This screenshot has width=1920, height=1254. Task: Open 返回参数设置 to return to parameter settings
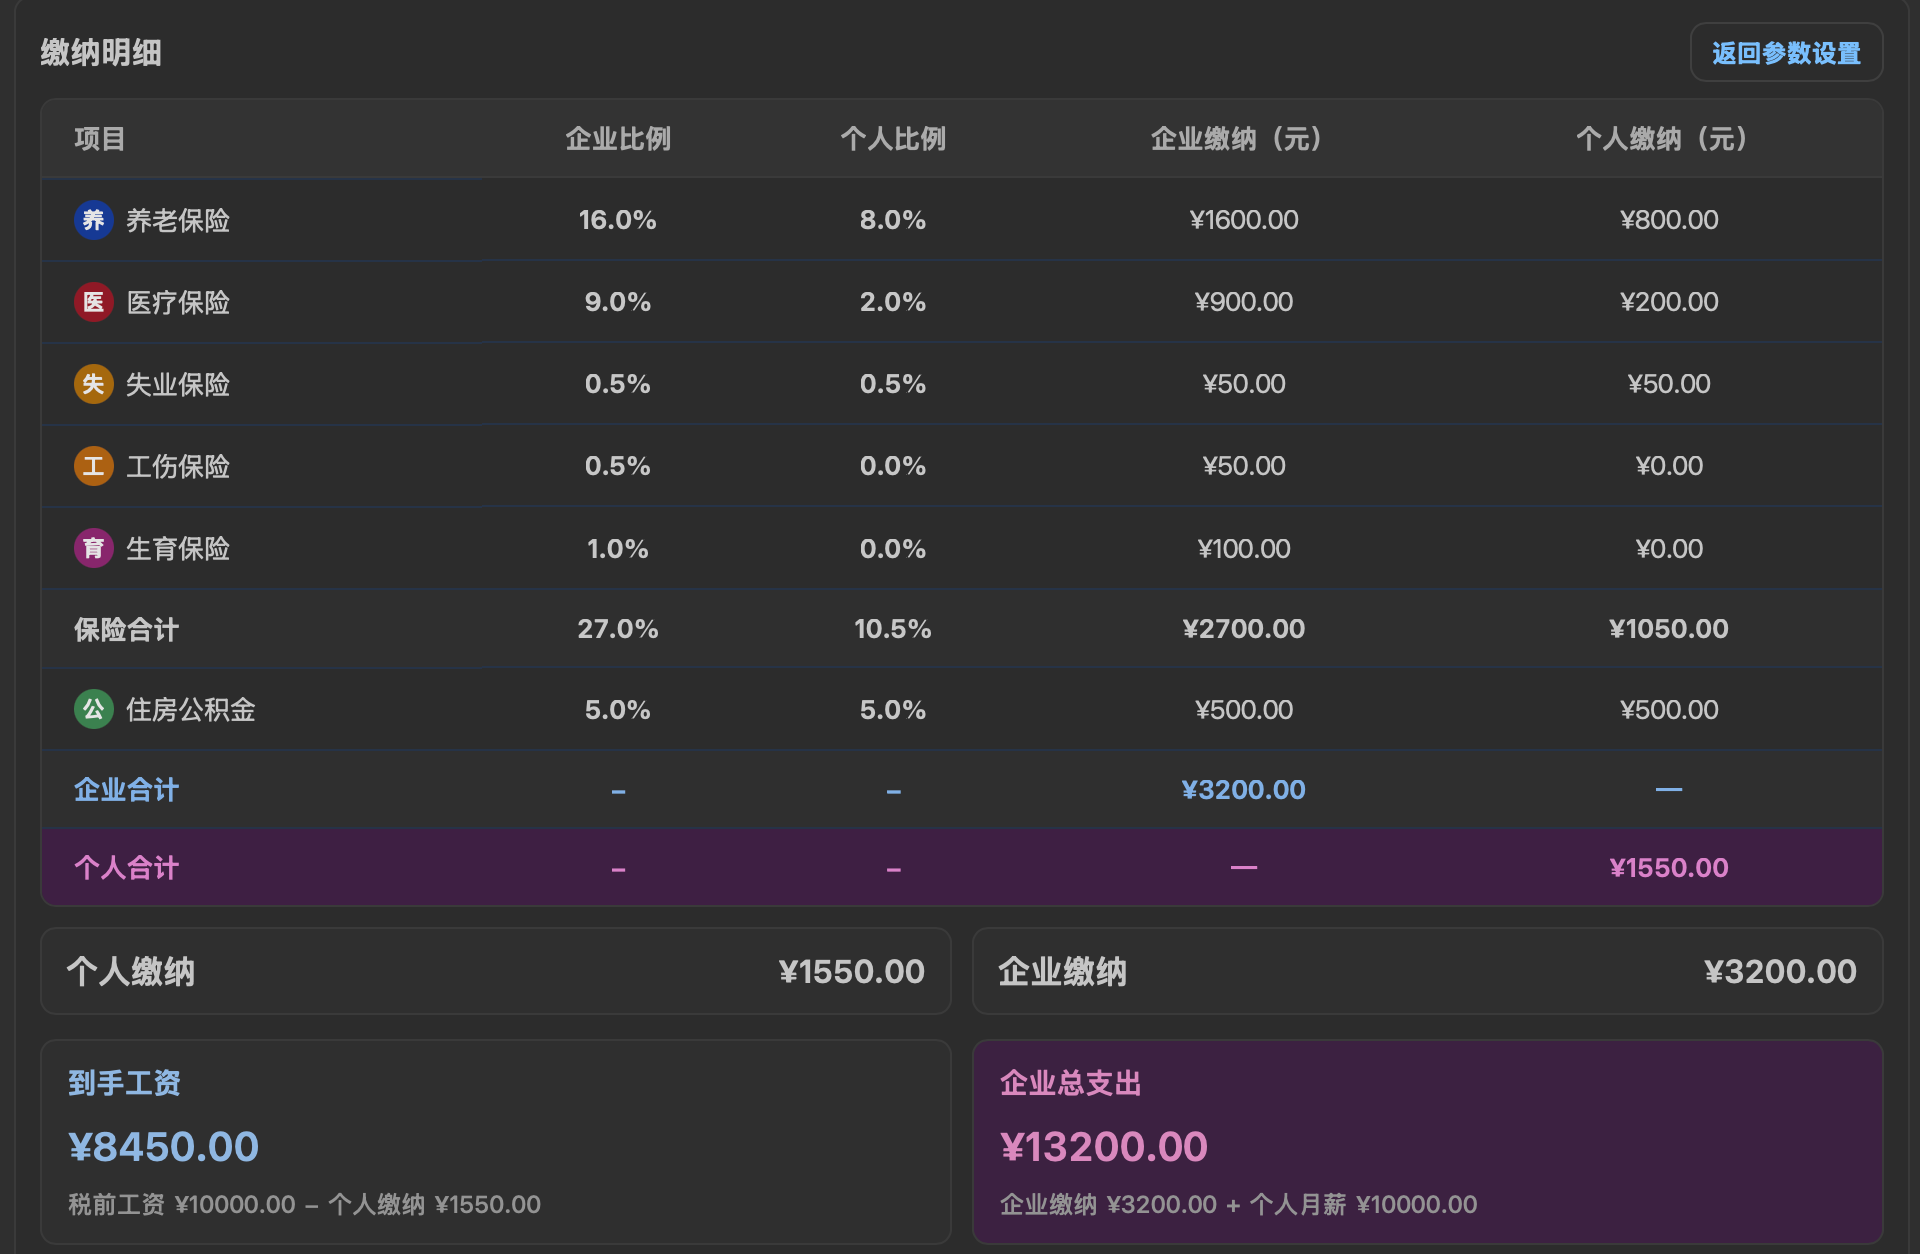1786,52
